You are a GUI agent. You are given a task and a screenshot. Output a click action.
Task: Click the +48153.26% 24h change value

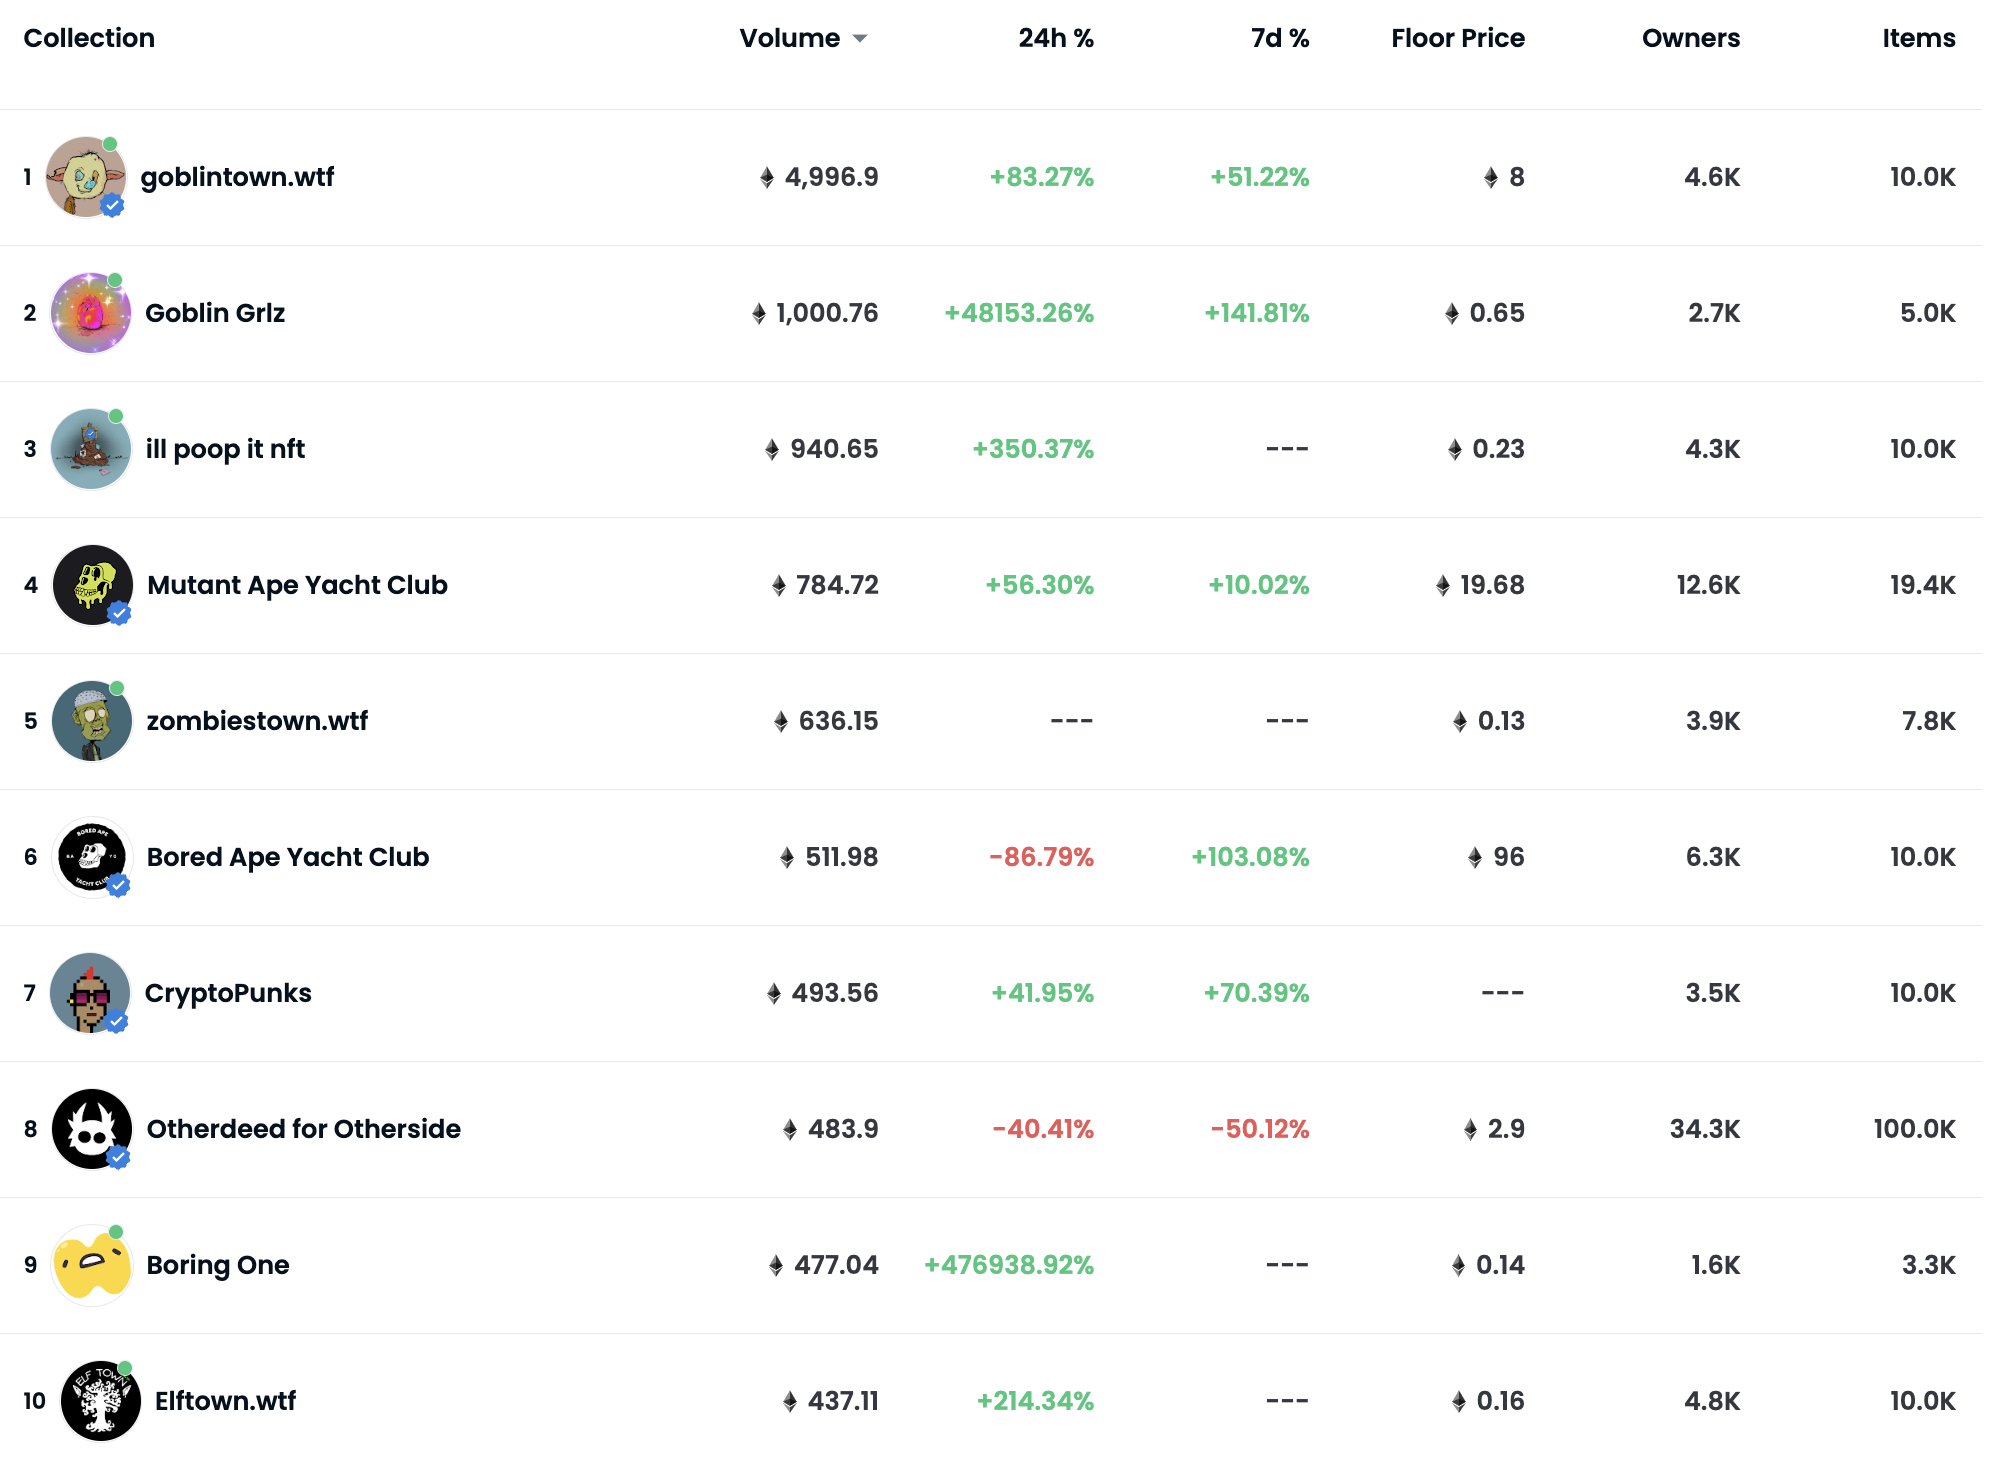pos(1019,313)
